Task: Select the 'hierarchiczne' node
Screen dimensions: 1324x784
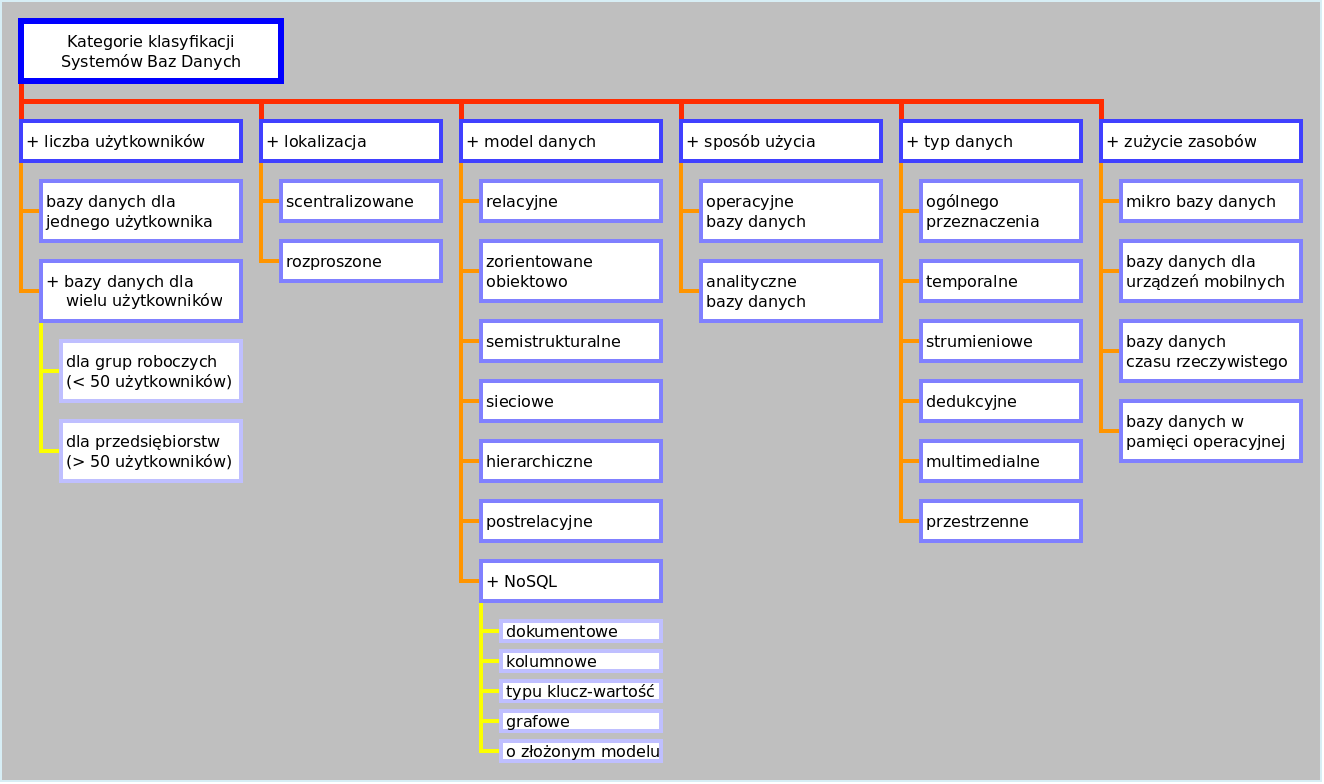Action: [x=571, y=461]
